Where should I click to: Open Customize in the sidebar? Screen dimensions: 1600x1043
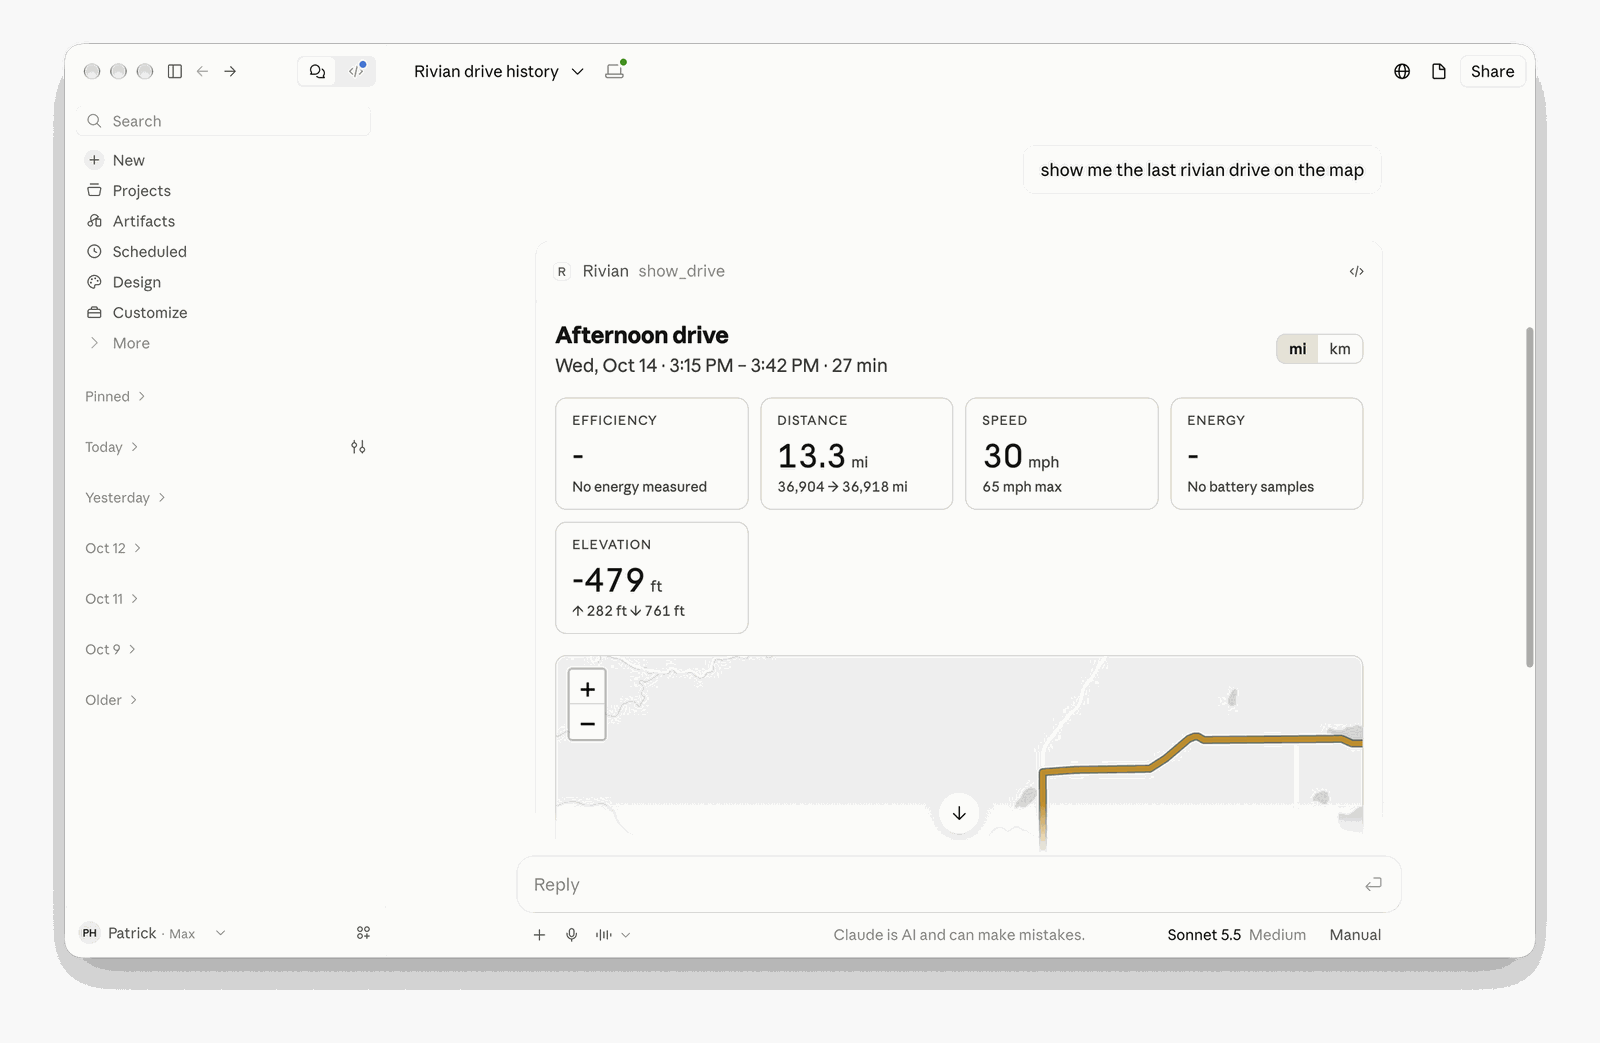tap(137, 313)
